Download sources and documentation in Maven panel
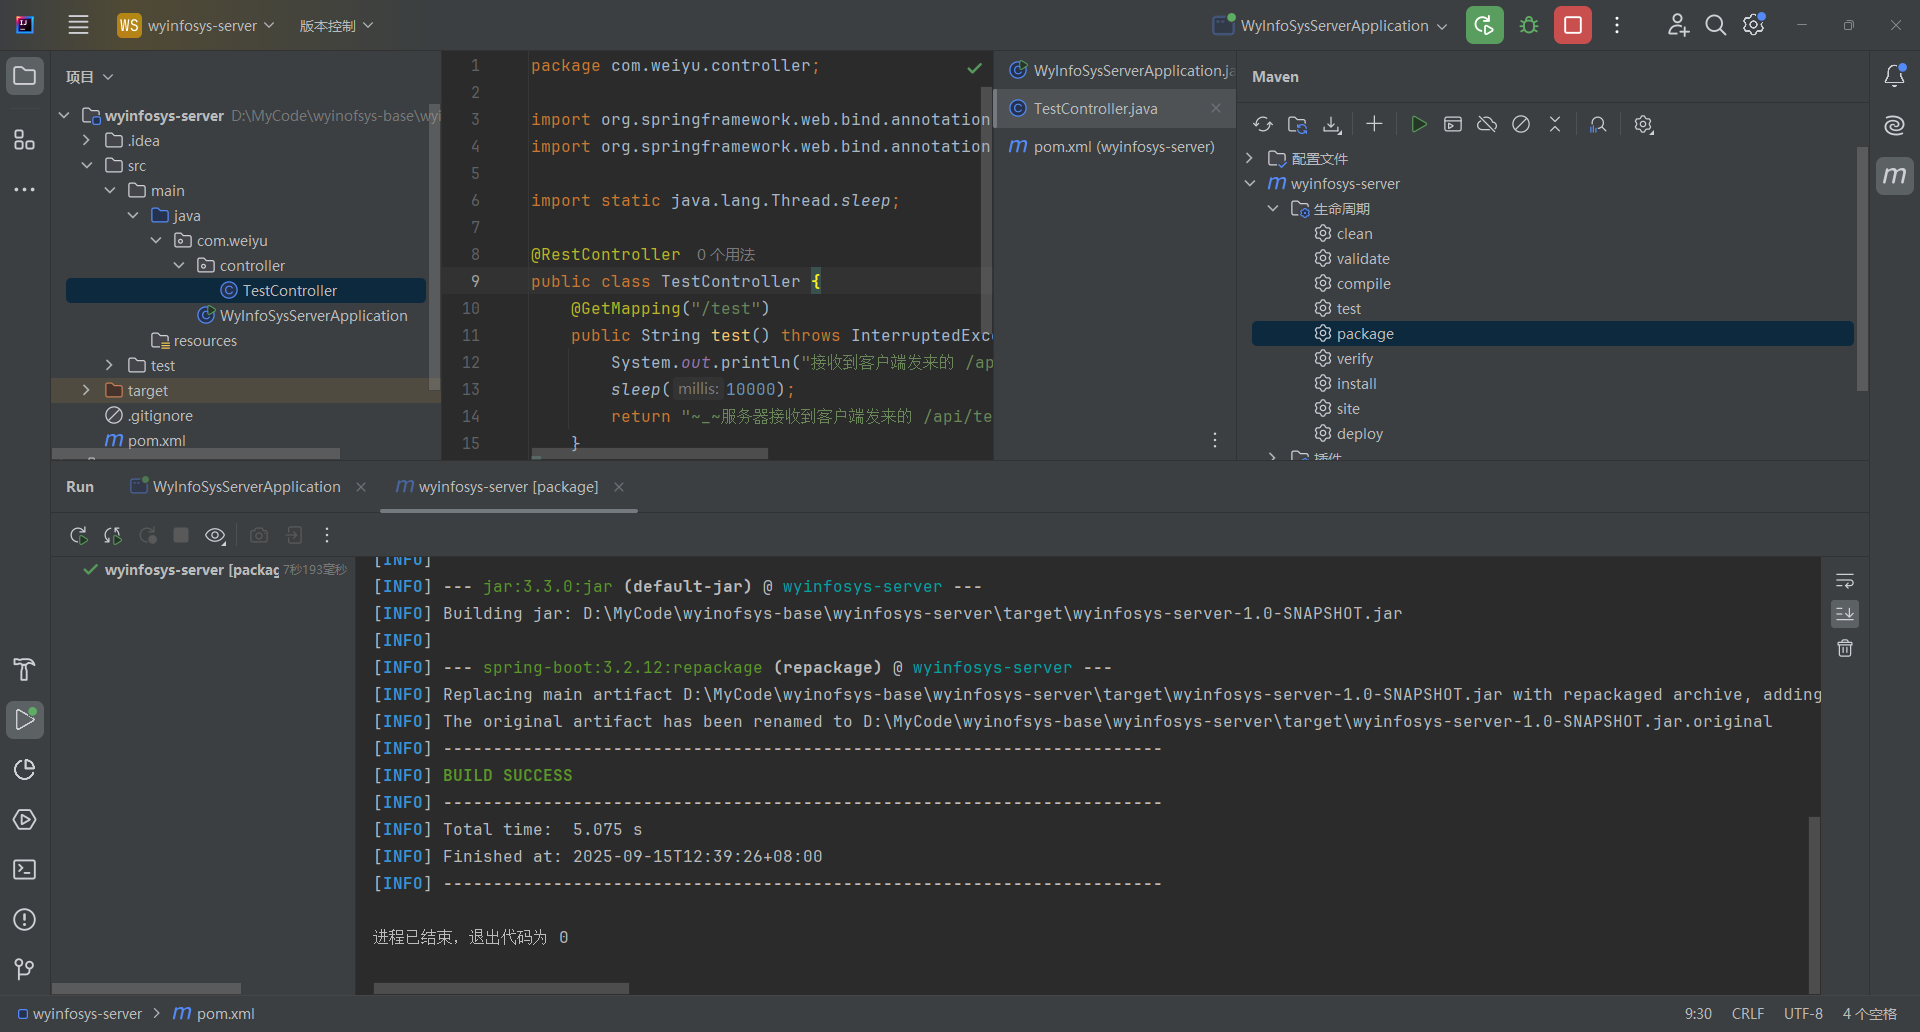 (1331, 124)
